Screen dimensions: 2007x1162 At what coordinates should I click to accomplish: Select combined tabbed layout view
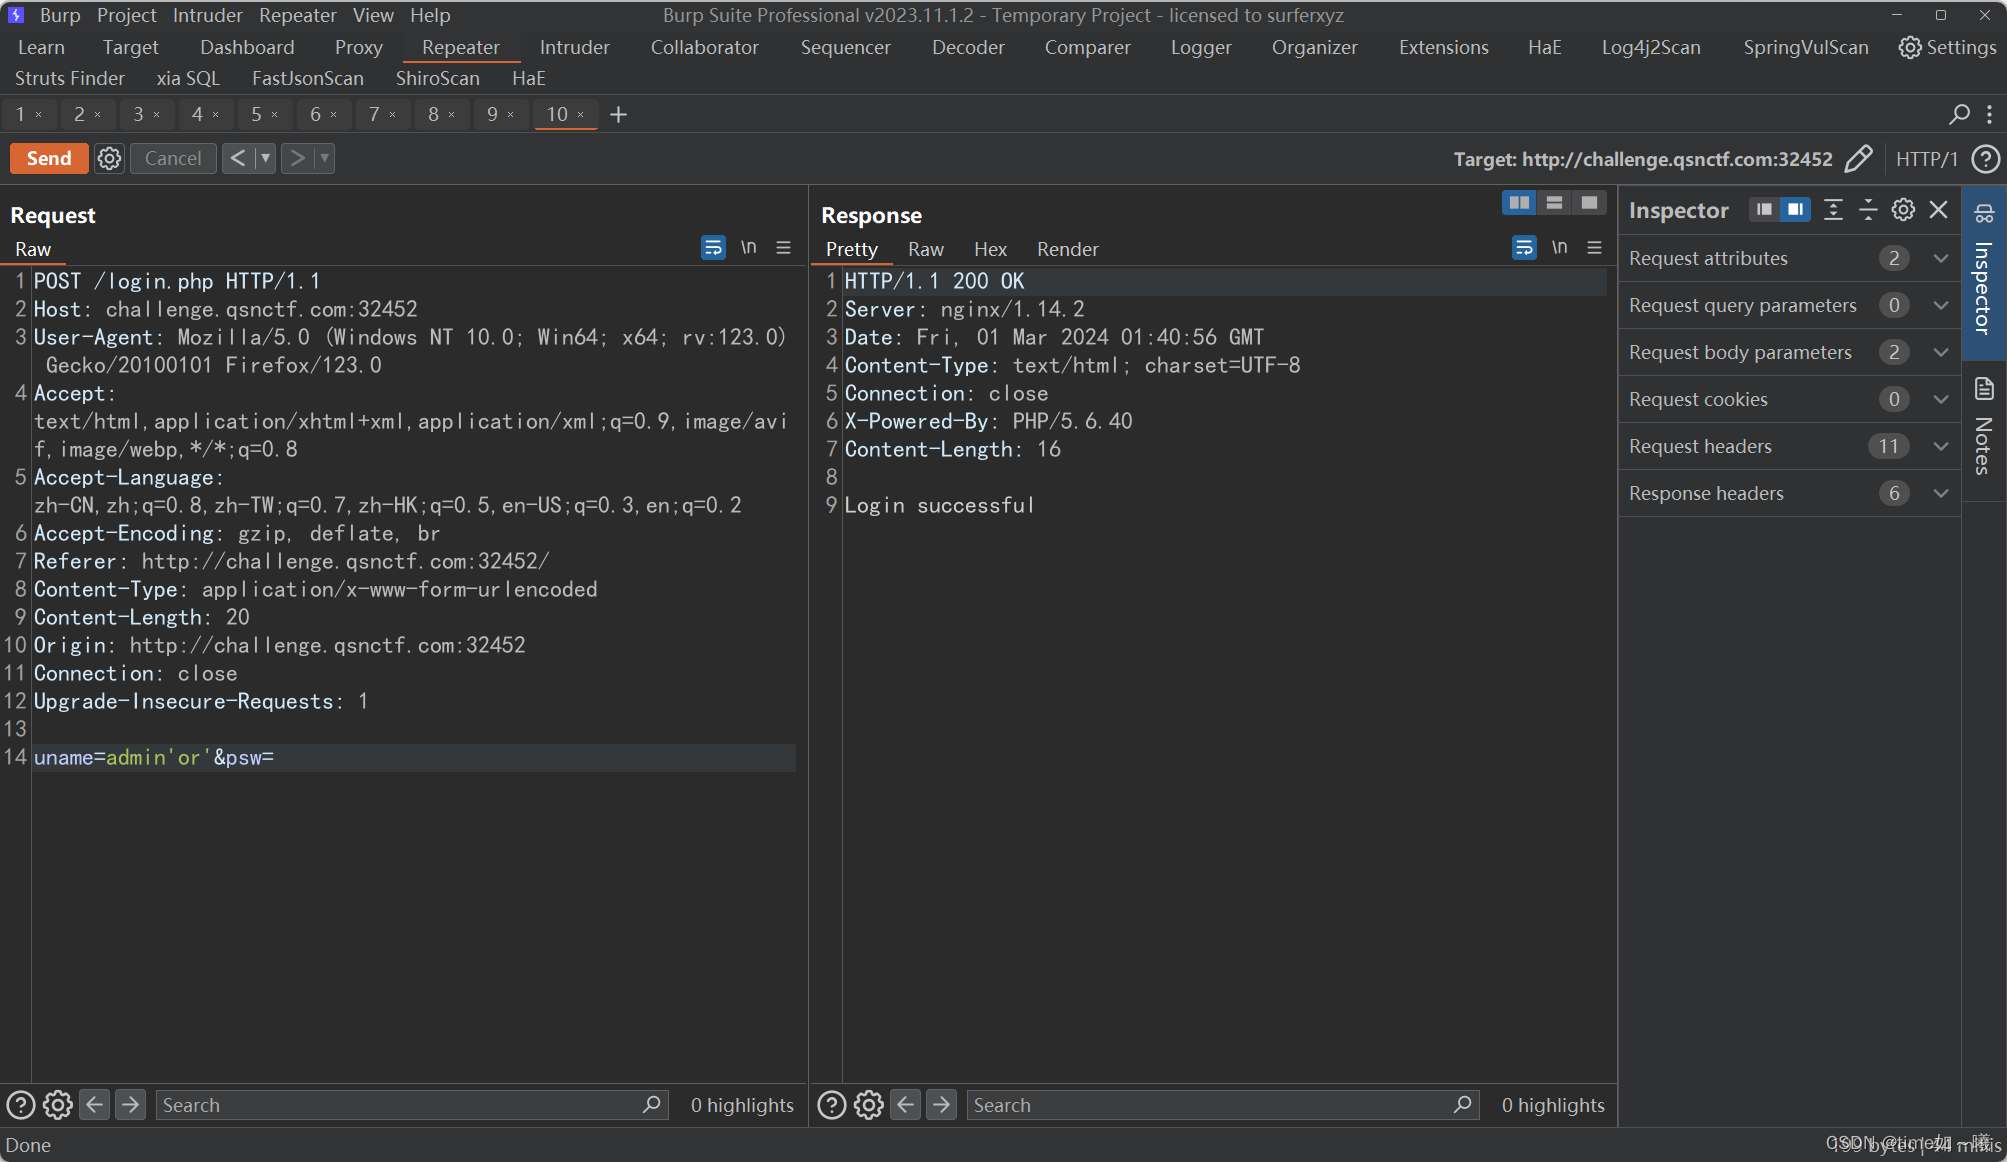(1589, 203)
